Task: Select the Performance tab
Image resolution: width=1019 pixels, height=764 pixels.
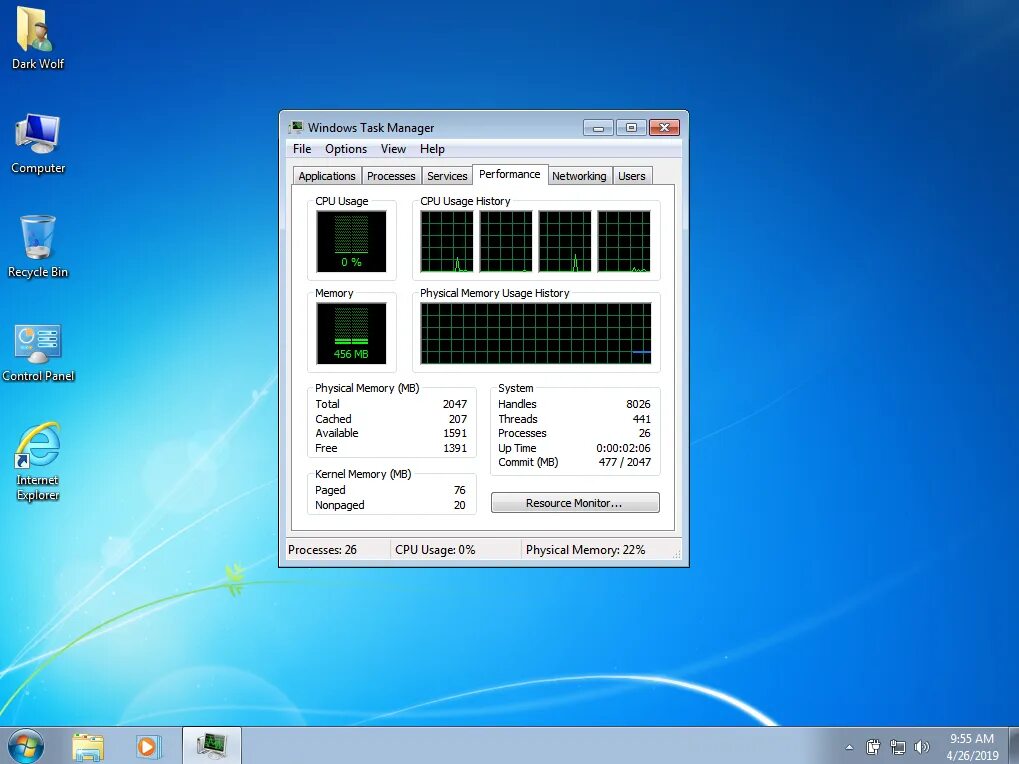Action: click(x=510, y=174)
